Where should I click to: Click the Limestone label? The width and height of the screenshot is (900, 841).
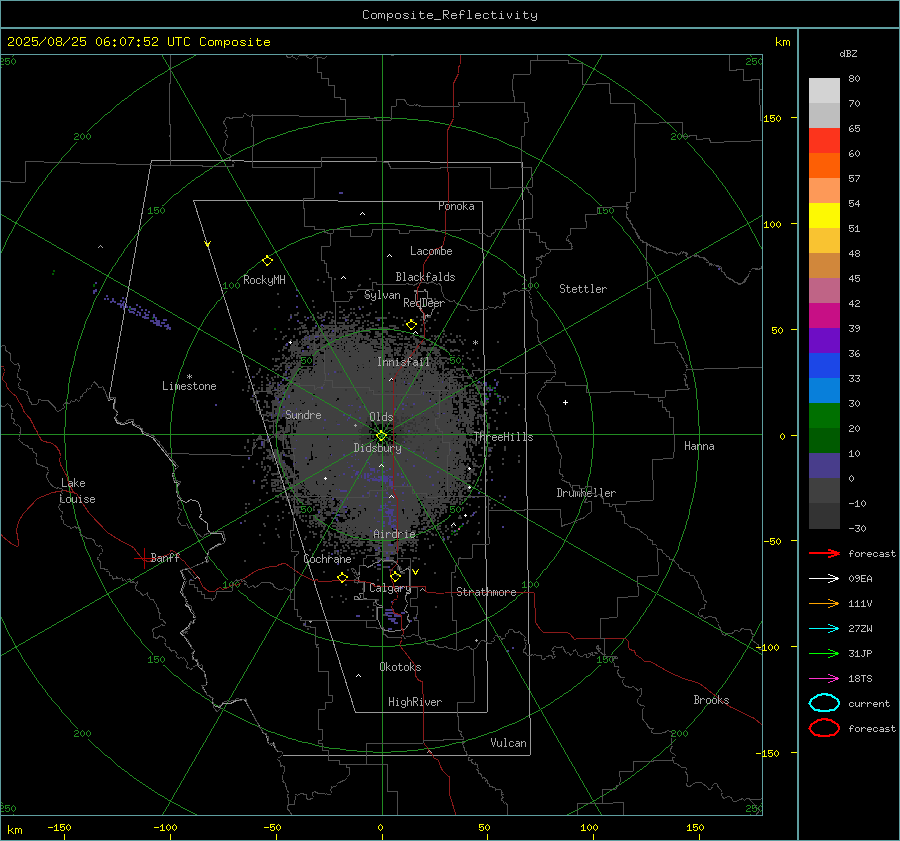(189, 386)
